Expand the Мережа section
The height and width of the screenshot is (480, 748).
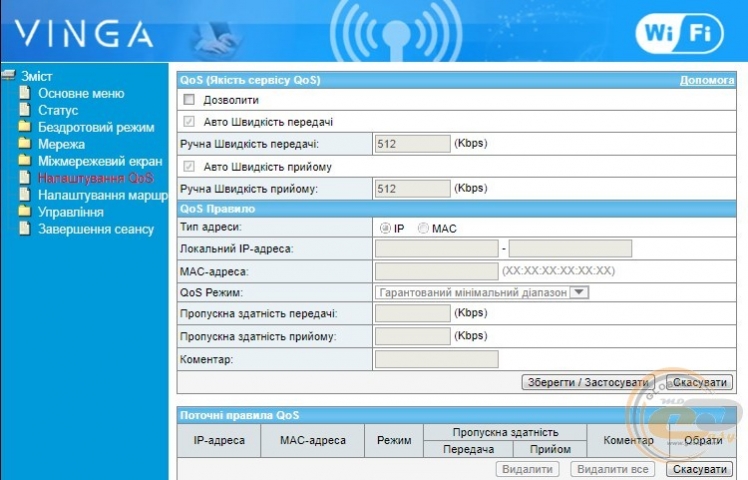61,144
